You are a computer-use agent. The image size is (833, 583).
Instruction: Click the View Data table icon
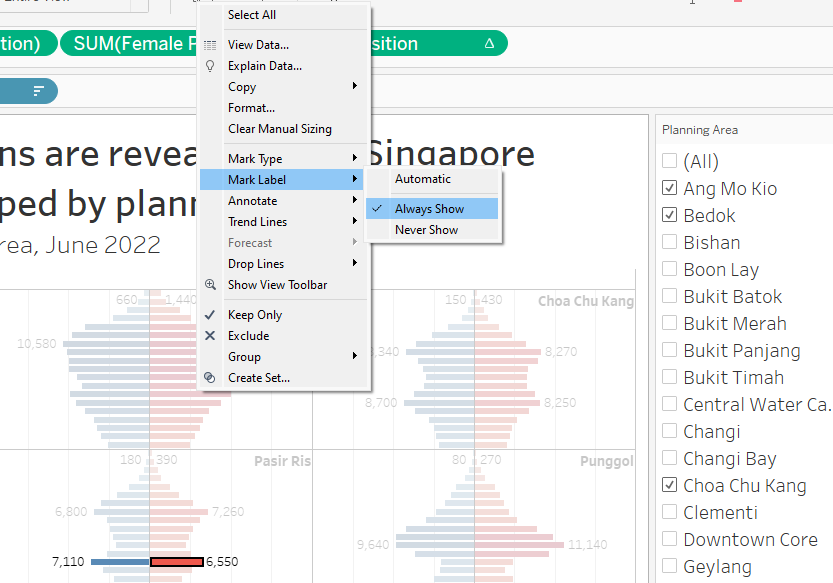click(x=210, y=45)
